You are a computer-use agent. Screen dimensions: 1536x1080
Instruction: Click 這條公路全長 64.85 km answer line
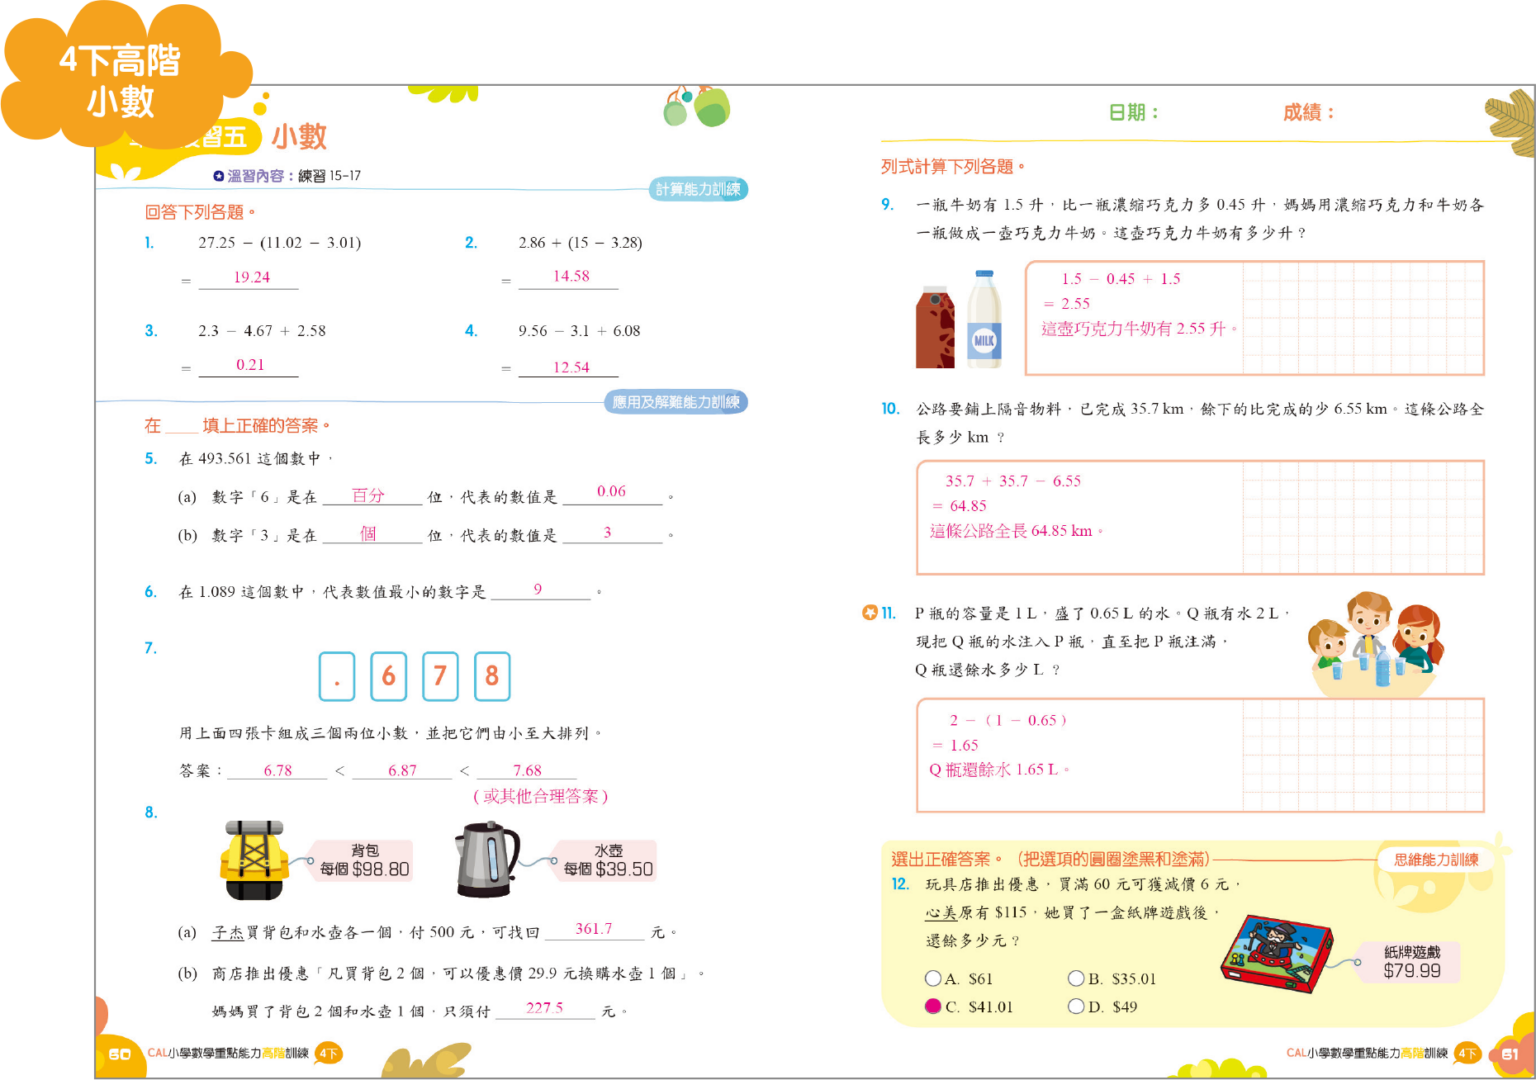(x=1016, y=531)
